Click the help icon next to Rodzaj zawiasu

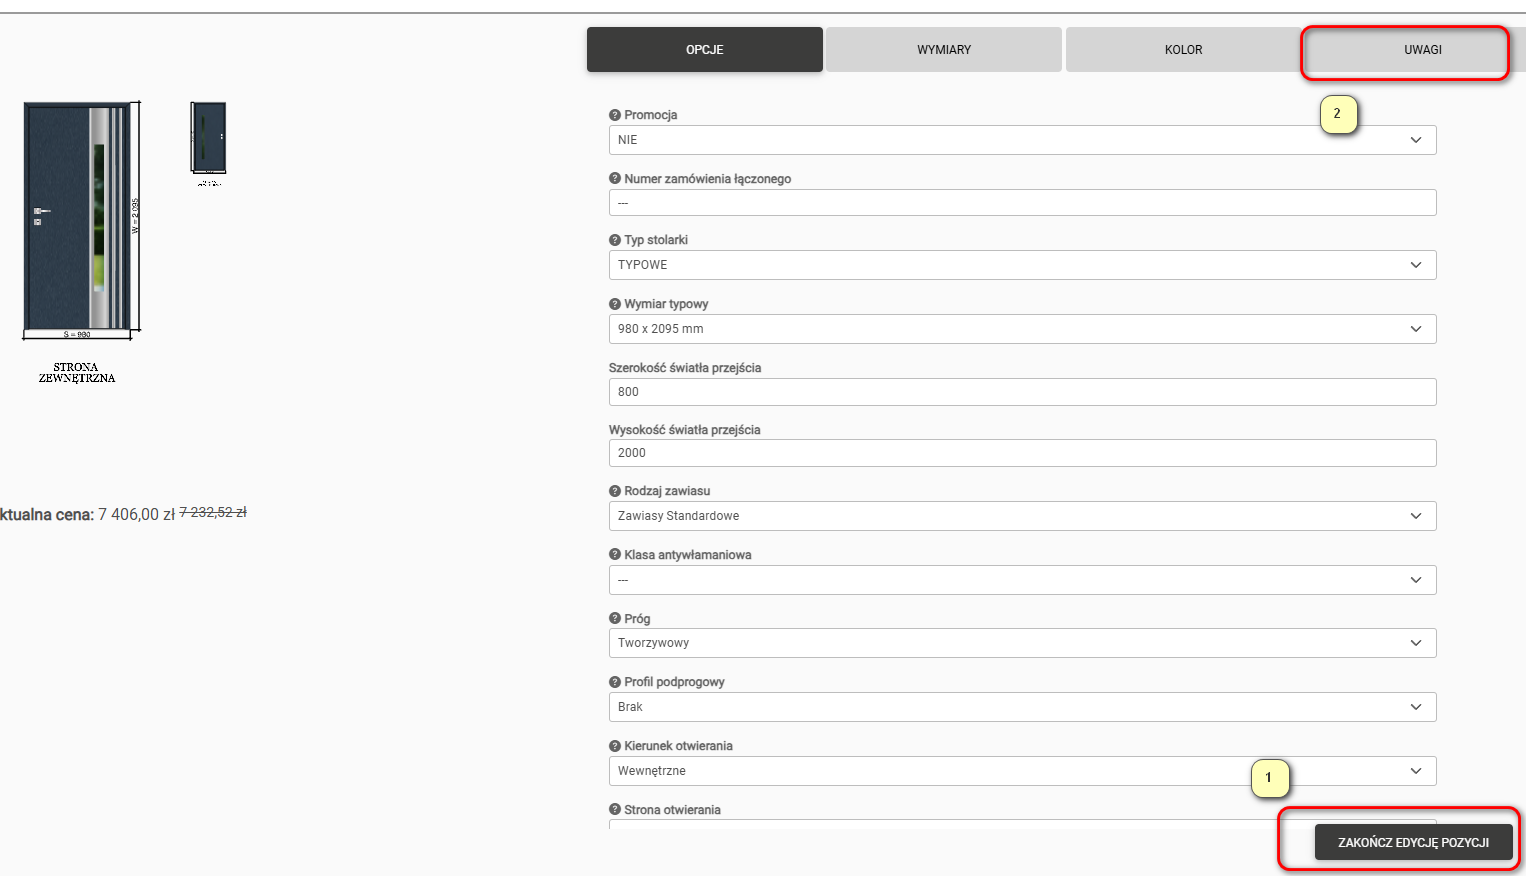click(x=615, y=491)
